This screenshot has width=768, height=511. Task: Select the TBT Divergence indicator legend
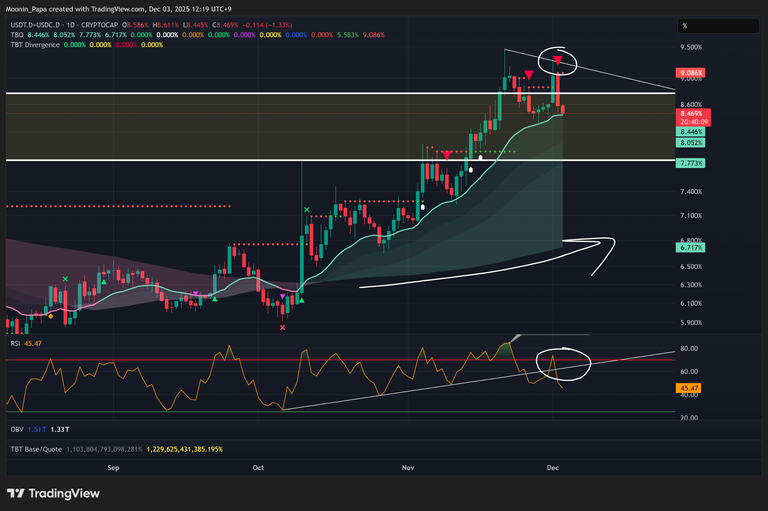32,44
